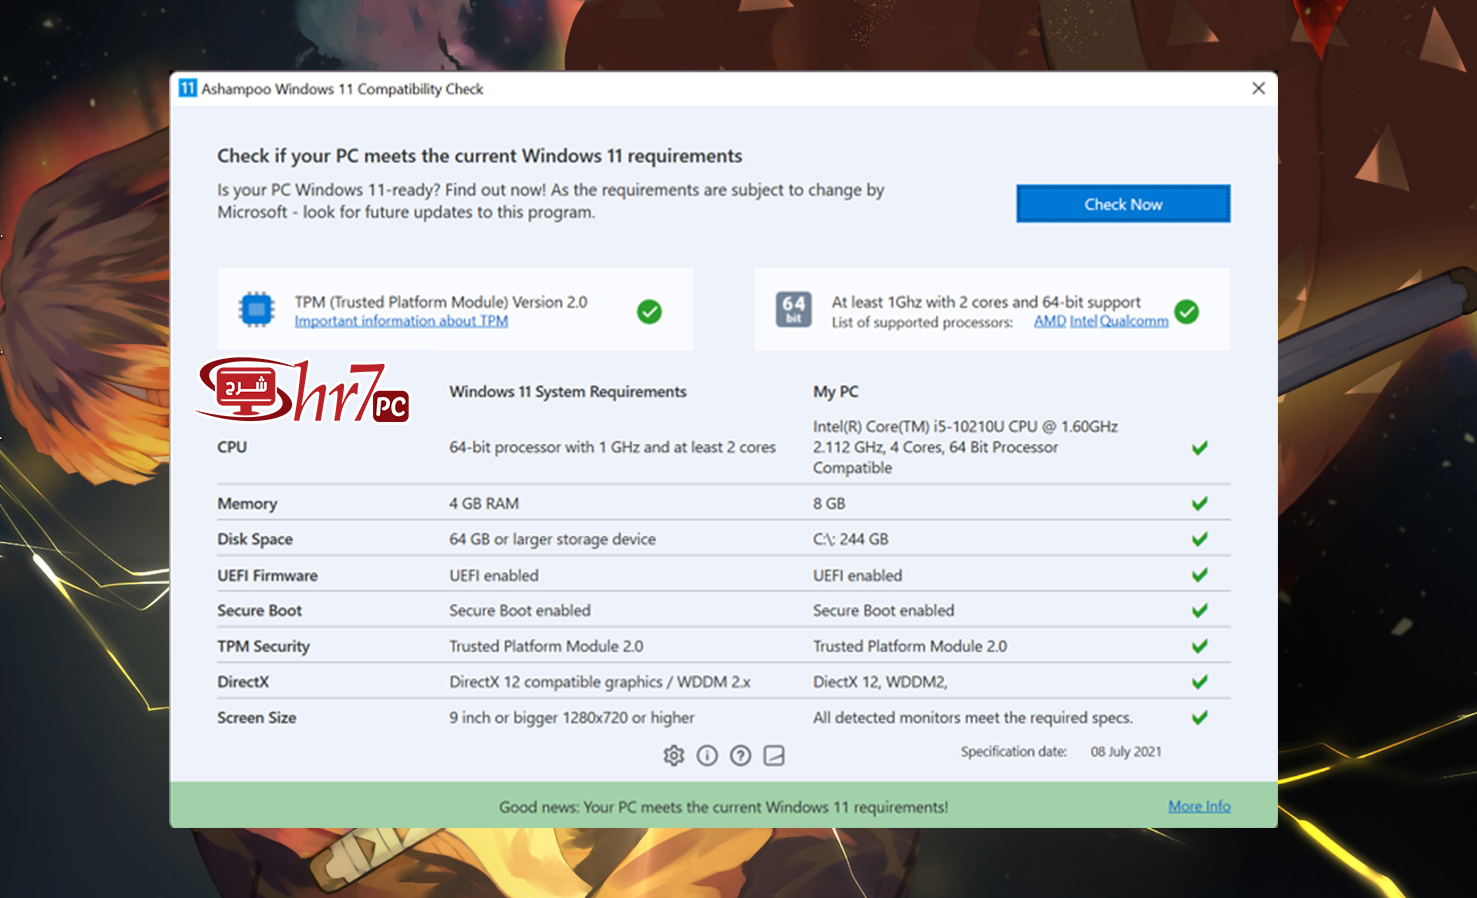Click the Ashampoo app icon in title bar

pyautogui.click(x=188, y=88)
